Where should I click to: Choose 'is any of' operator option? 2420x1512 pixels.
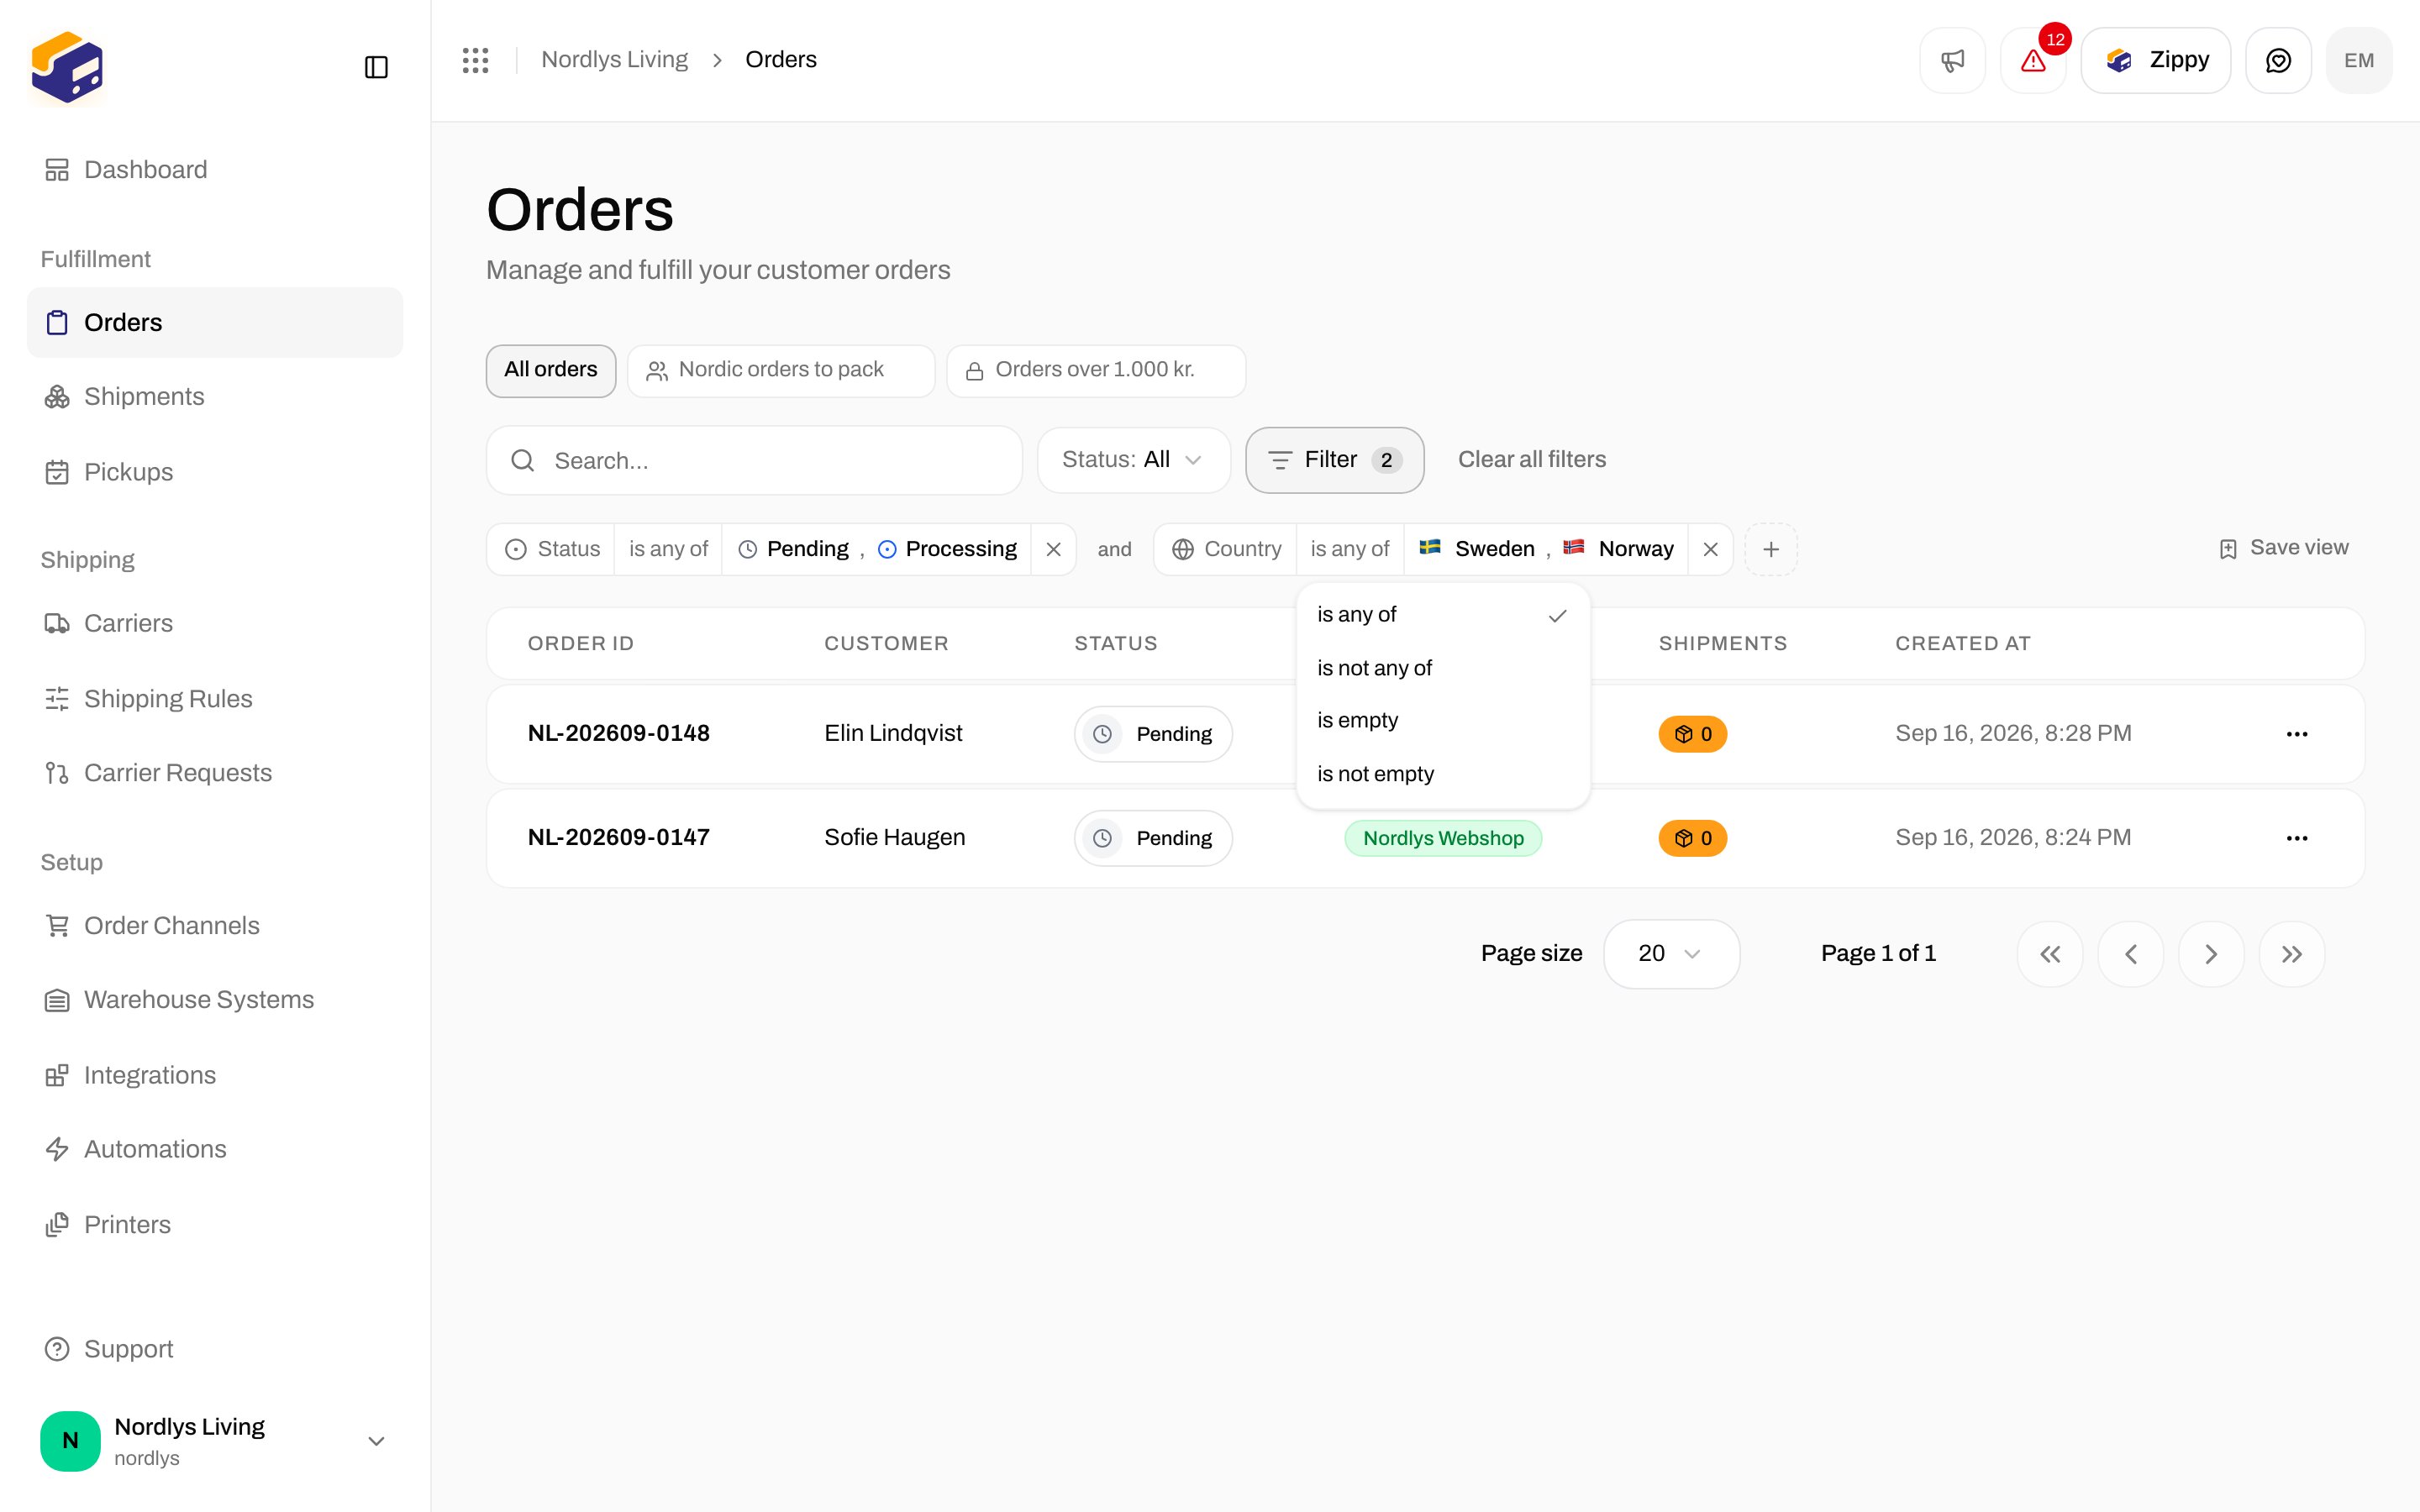[x=1443, y=615]
